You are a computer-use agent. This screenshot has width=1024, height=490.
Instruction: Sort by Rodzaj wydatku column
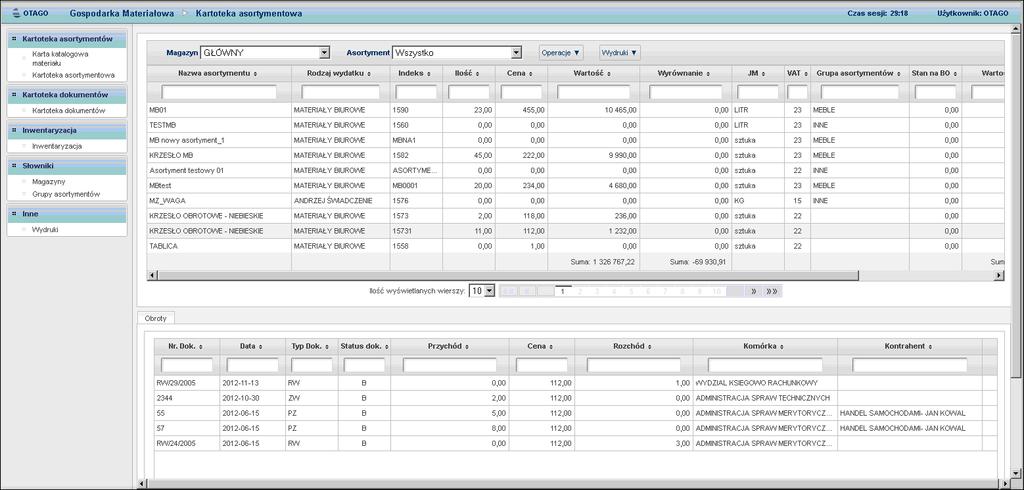[x=341, y=73]
